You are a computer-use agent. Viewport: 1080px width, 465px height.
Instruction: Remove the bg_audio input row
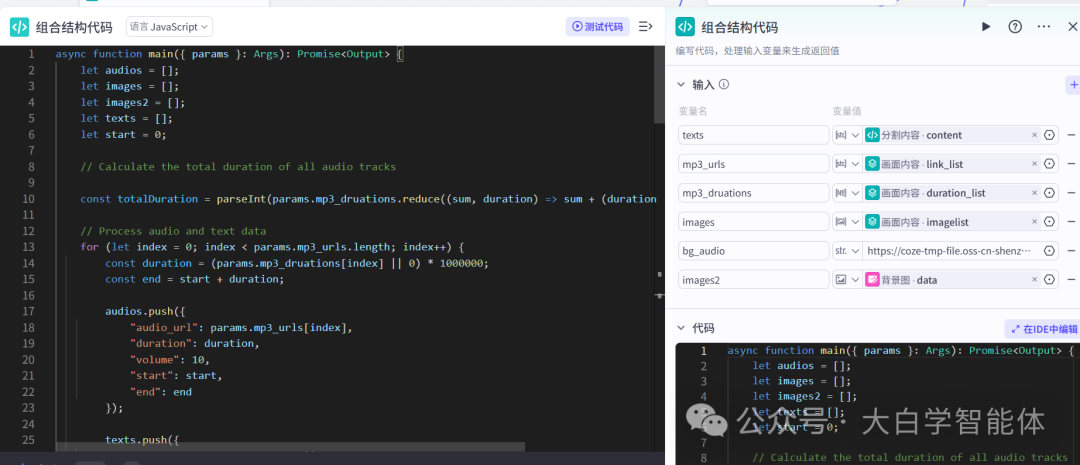pos(1071,251)
